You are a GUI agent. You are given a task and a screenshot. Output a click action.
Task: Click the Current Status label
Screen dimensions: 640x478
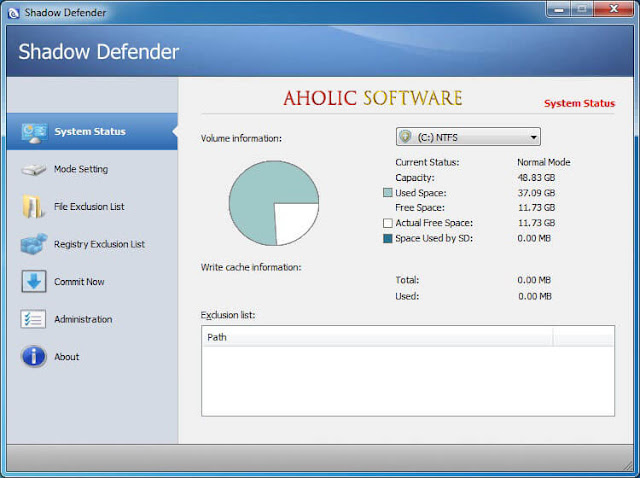click(427, 162)
